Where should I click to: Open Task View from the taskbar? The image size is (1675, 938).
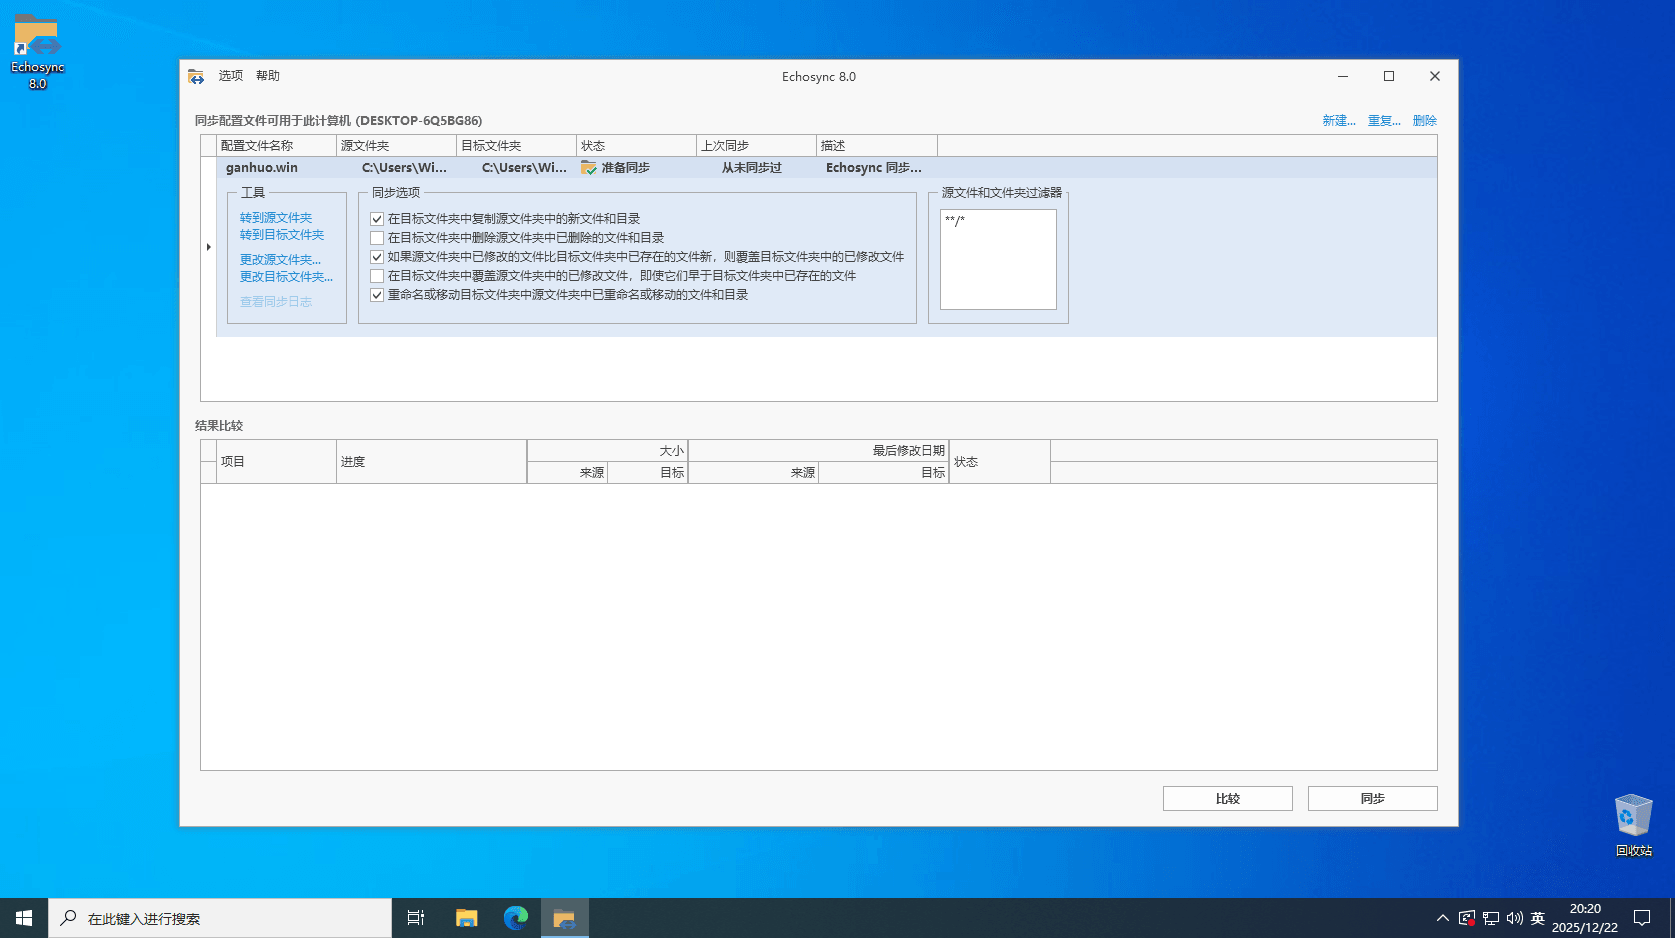416,918
